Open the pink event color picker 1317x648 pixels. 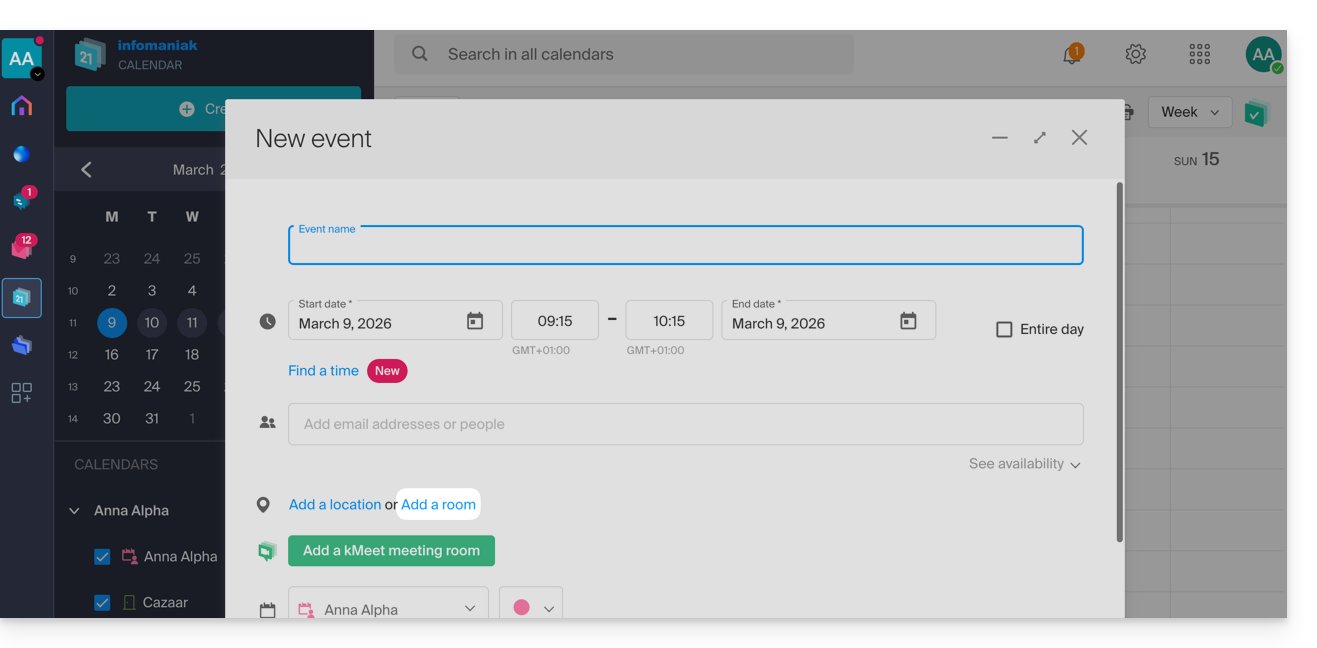point(531,608)
